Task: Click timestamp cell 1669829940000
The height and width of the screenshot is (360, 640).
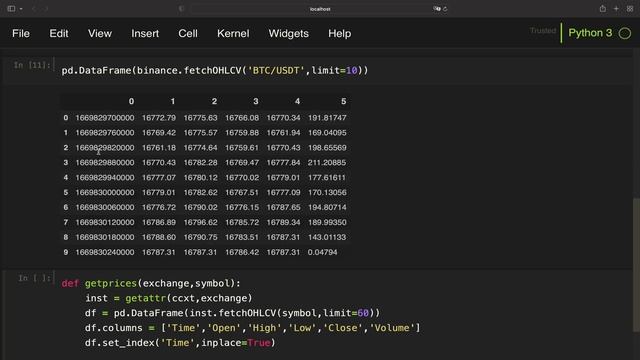Action: [105, 178]
